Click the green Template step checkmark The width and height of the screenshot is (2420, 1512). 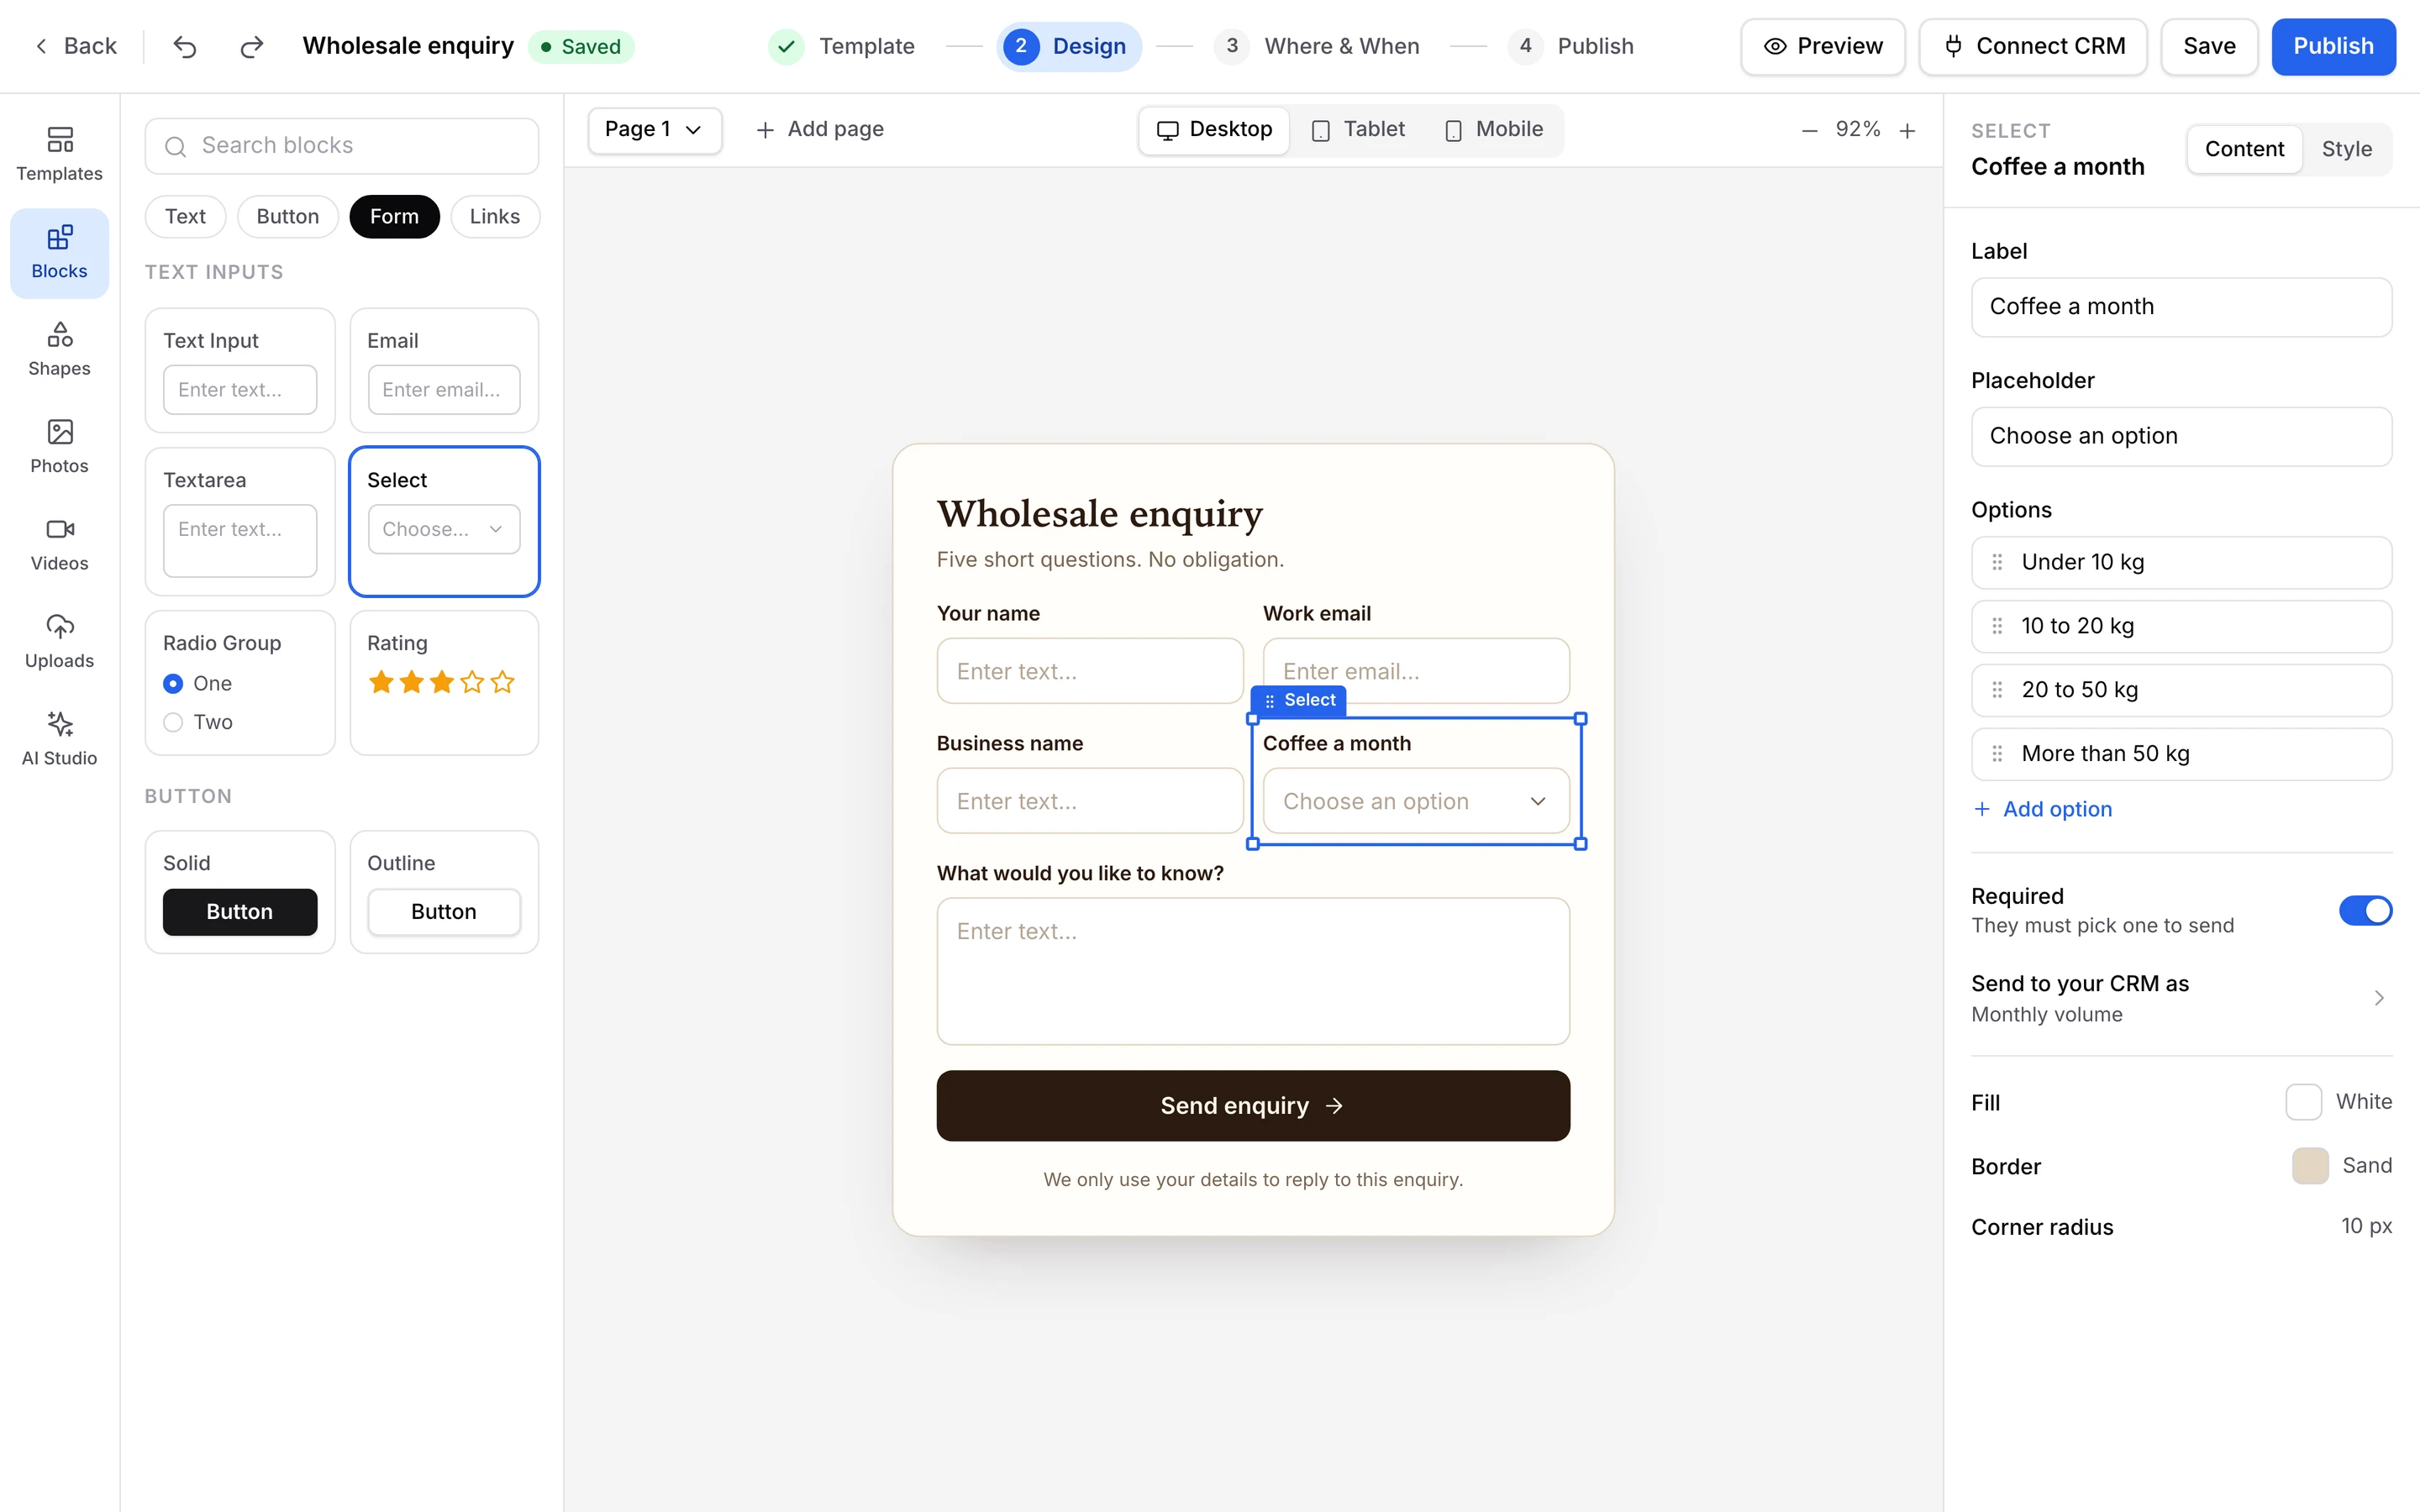(786, 46)
